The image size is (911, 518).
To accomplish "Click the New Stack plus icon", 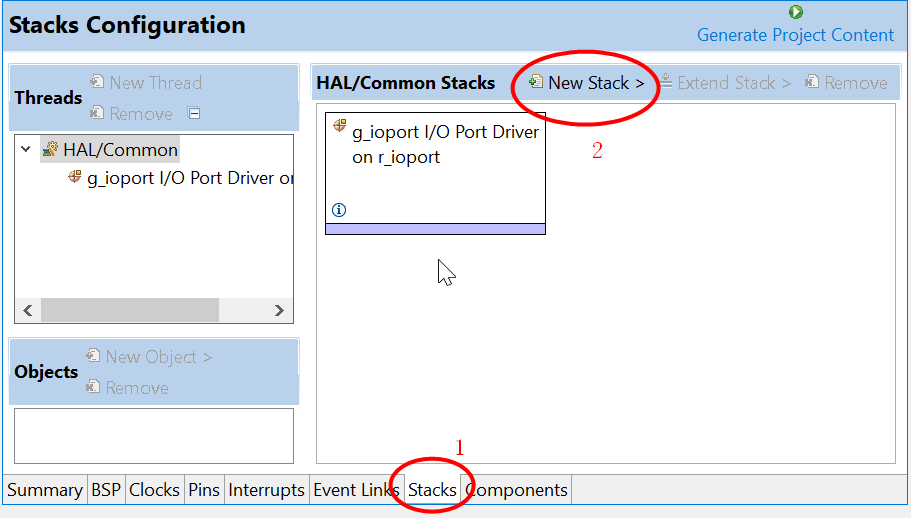I will coord(536,83).
